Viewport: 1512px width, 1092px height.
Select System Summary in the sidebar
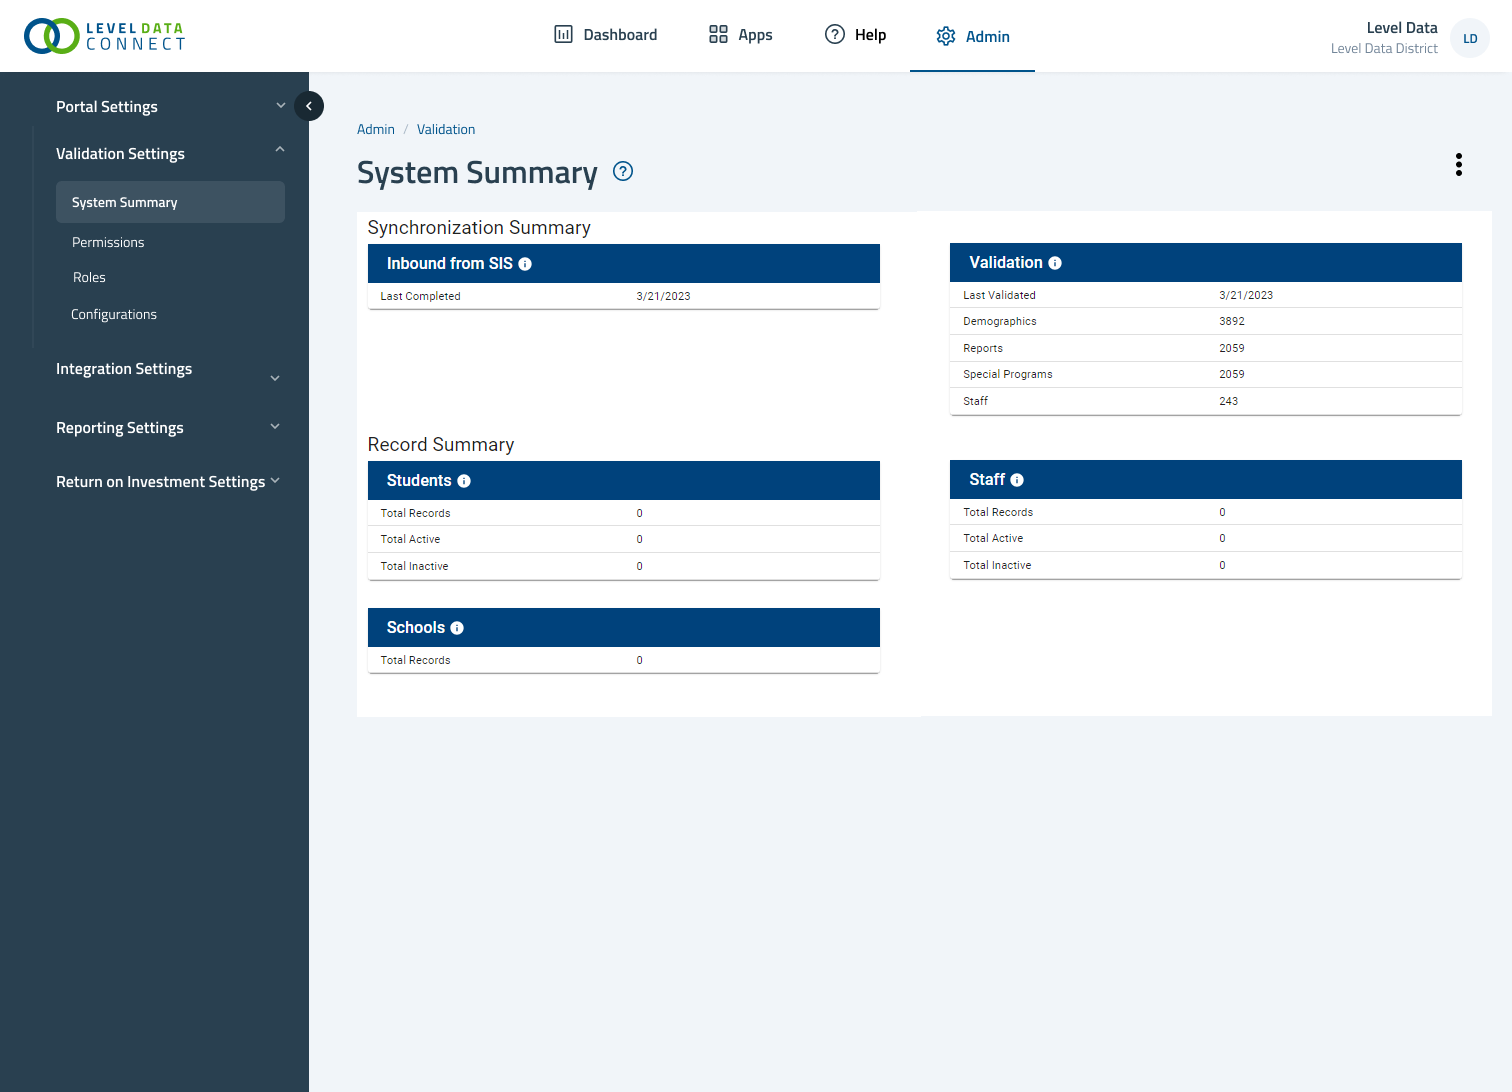170,202
